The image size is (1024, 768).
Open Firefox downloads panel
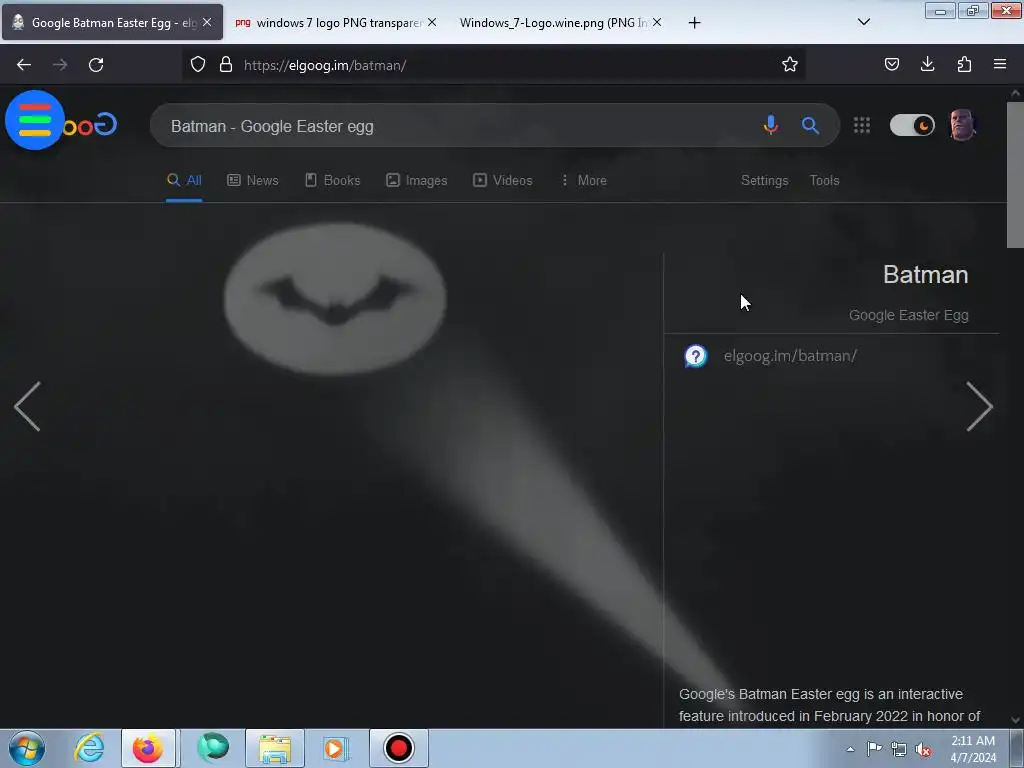point(927,64)
